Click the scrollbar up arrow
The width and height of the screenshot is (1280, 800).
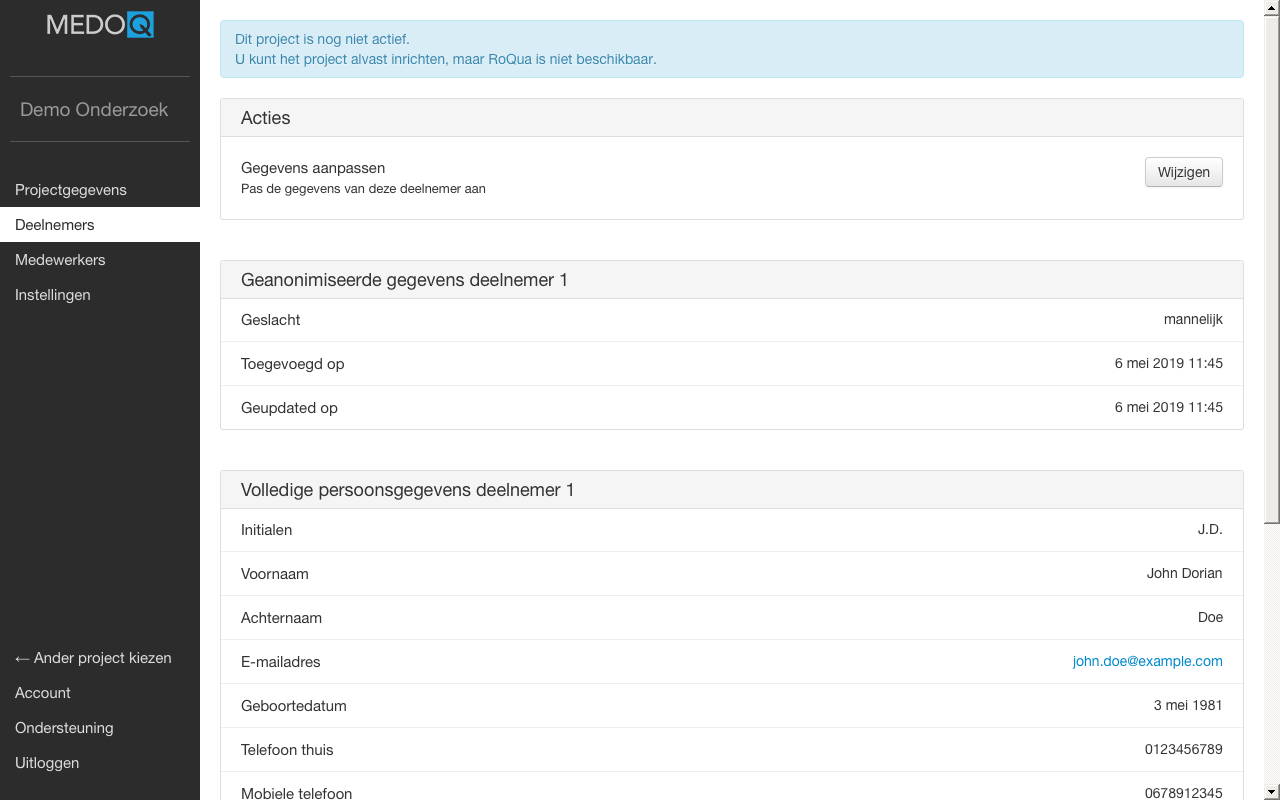point(1272,8)
